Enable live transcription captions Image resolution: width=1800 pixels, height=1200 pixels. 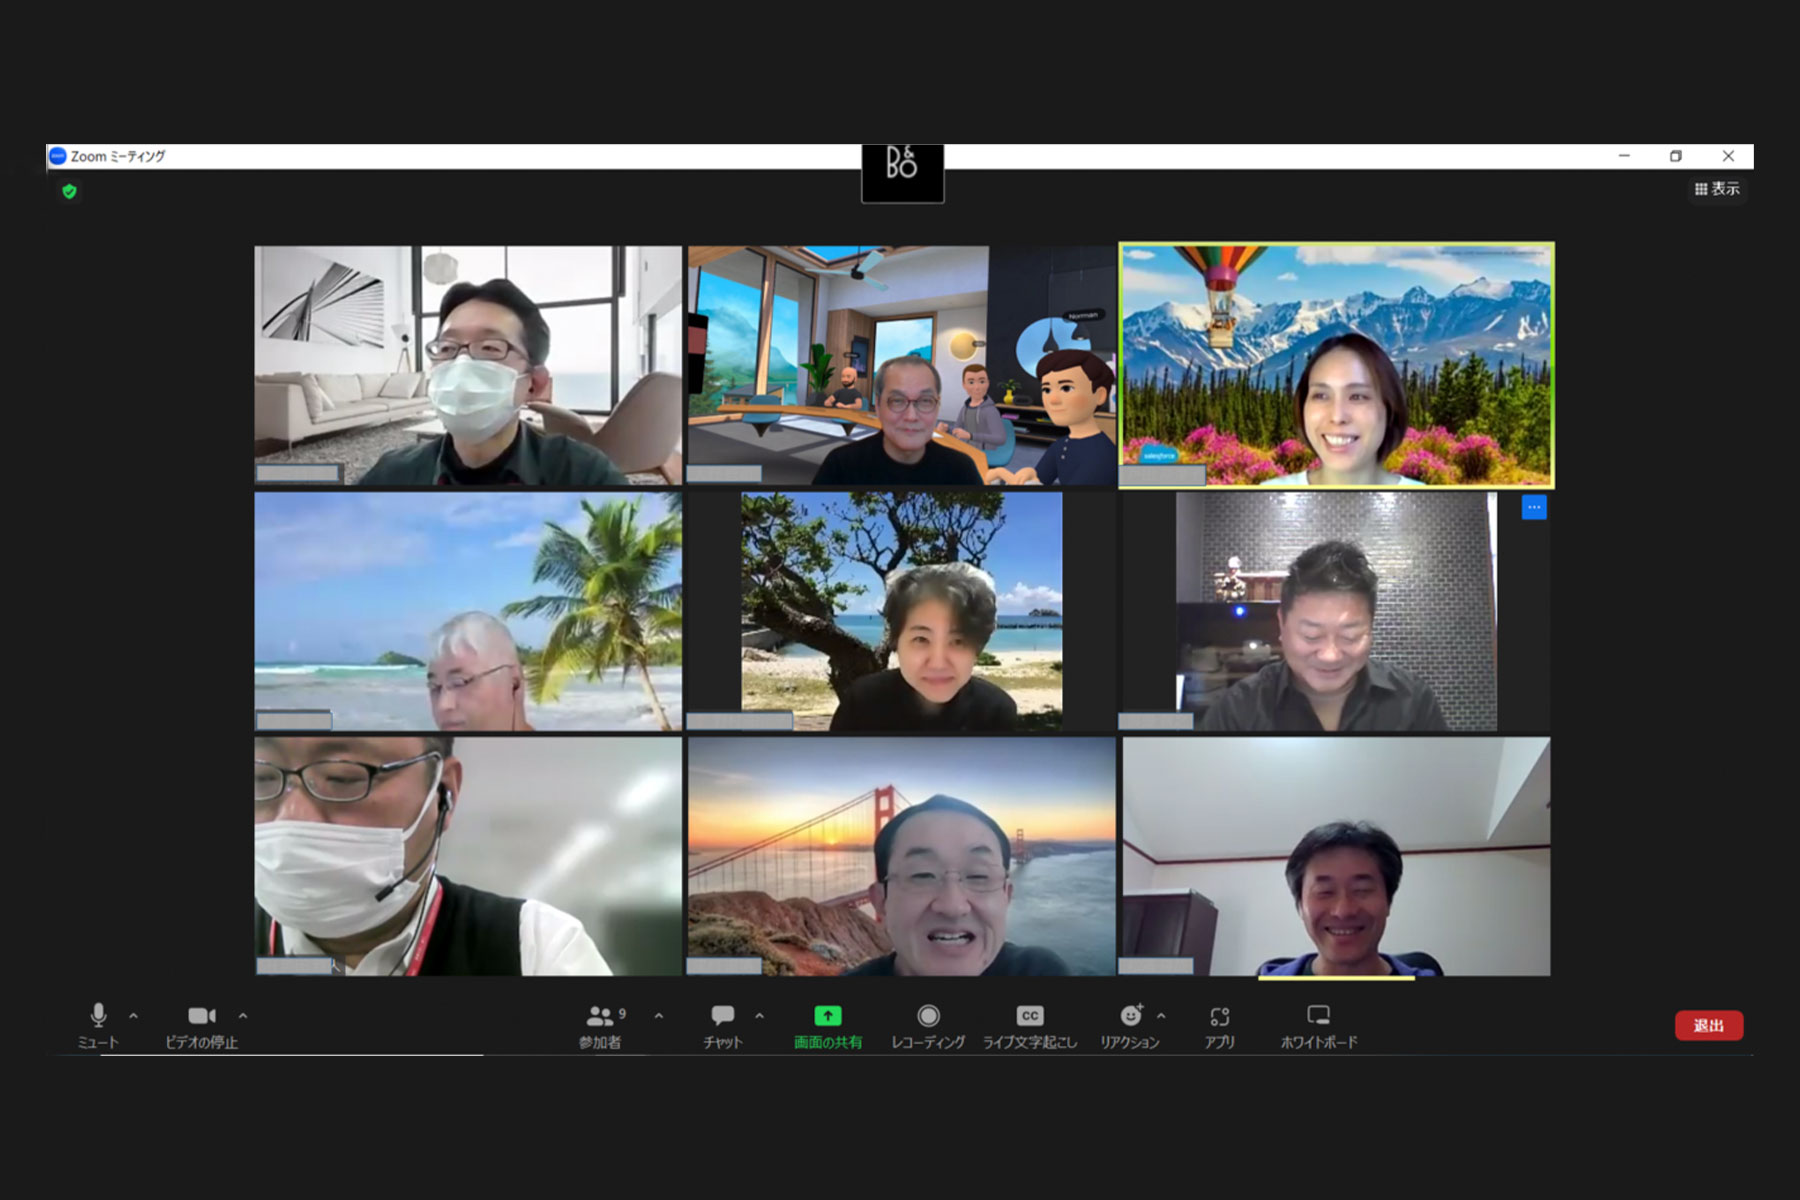point(1029,1024)
